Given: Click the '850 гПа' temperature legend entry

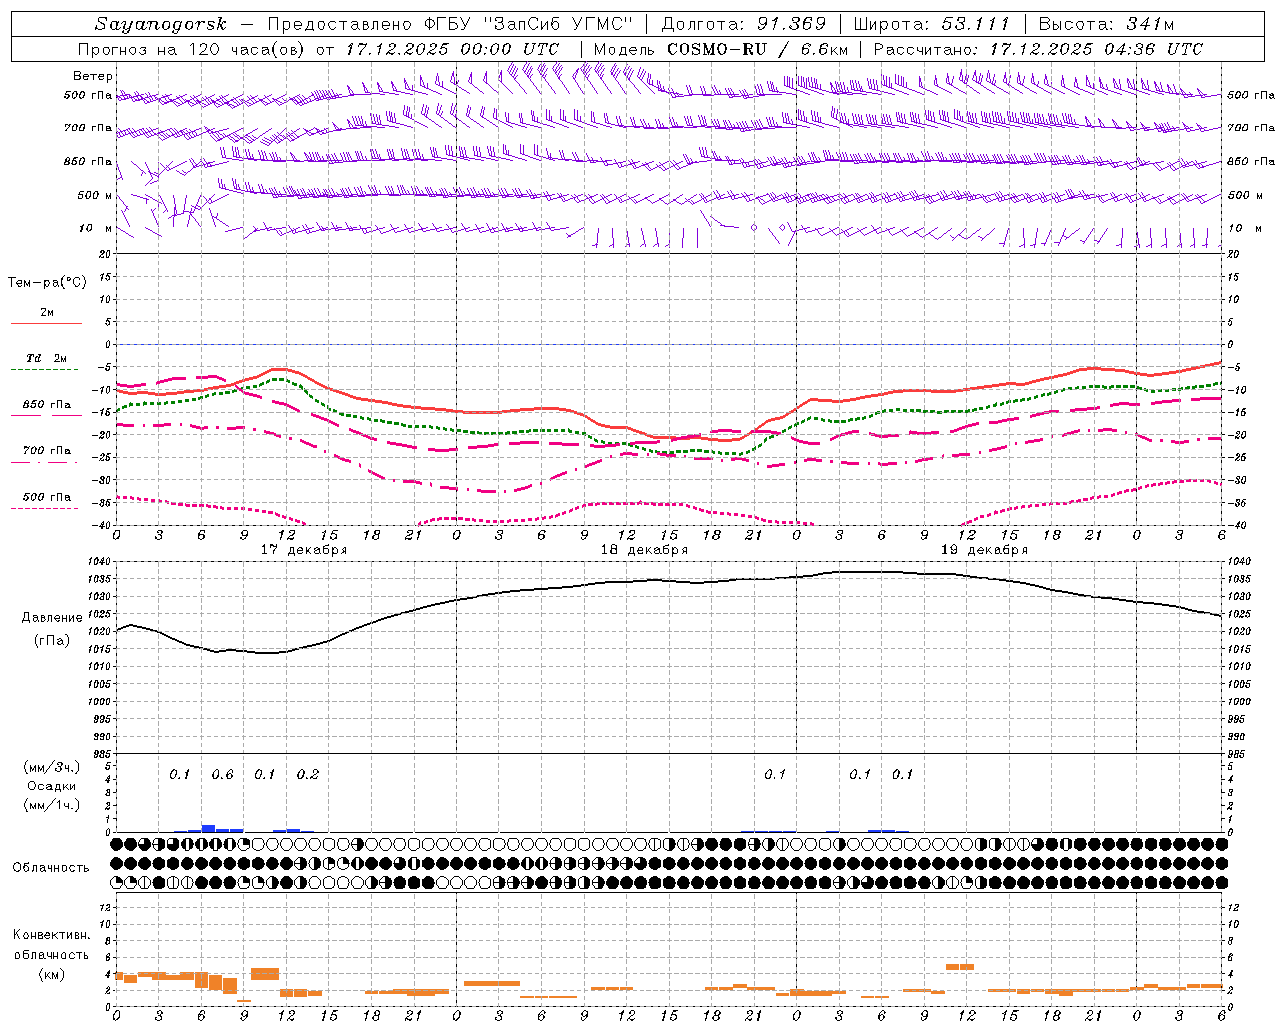Looking at the screenshot, I should click(x=47, y=405).
